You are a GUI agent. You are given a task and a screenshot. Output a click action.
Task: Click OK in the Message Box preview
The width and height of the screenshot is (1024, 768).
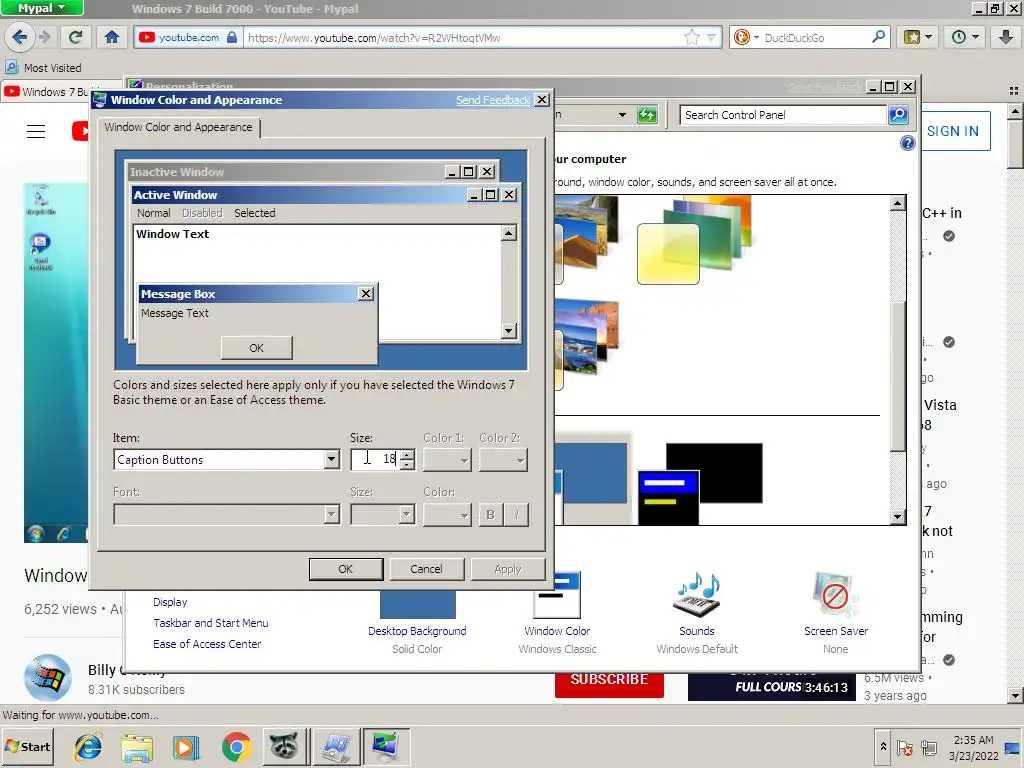coord(257,348)
